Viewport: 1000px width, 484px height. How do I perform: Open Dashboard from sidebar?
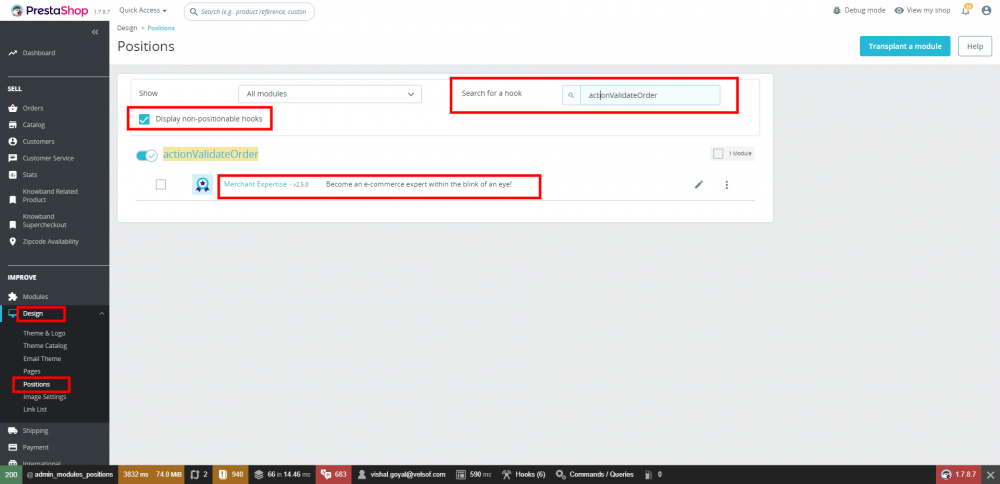coord(38,53)
